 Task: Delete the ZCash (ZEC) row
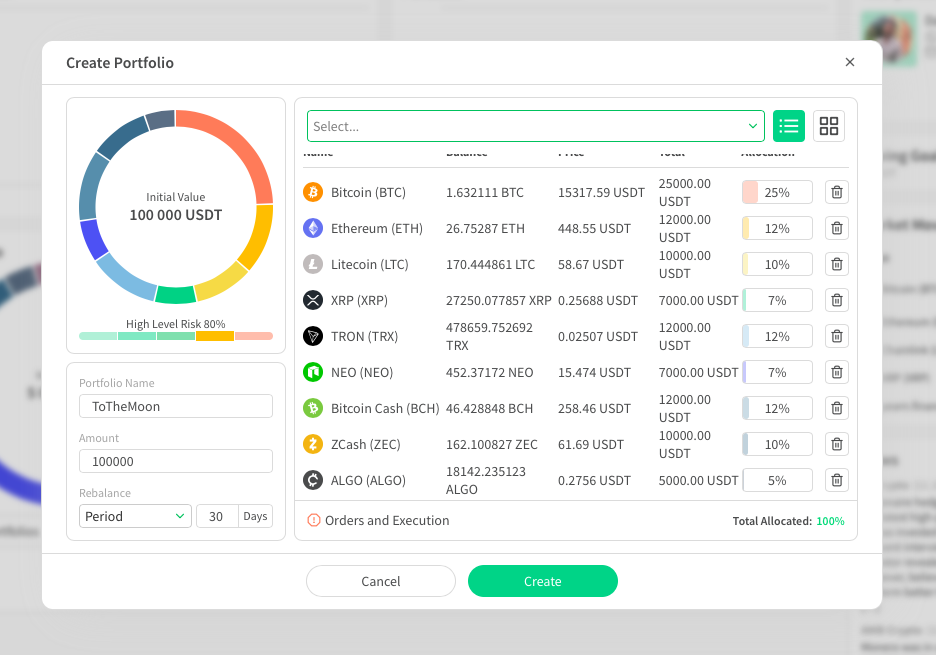point(836,444)
